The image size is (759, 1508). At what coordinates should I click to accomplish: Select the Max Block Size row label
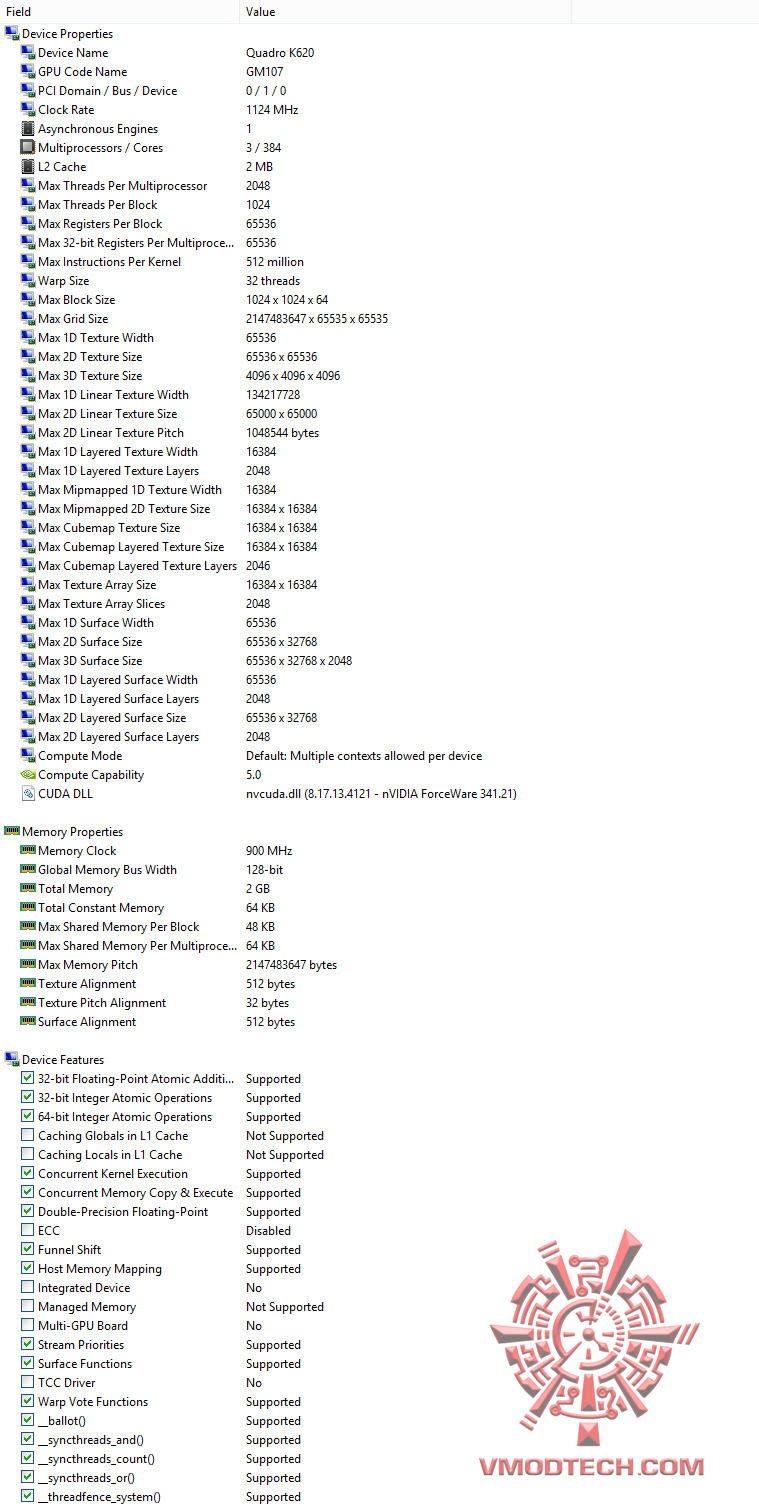coord(76,299)
